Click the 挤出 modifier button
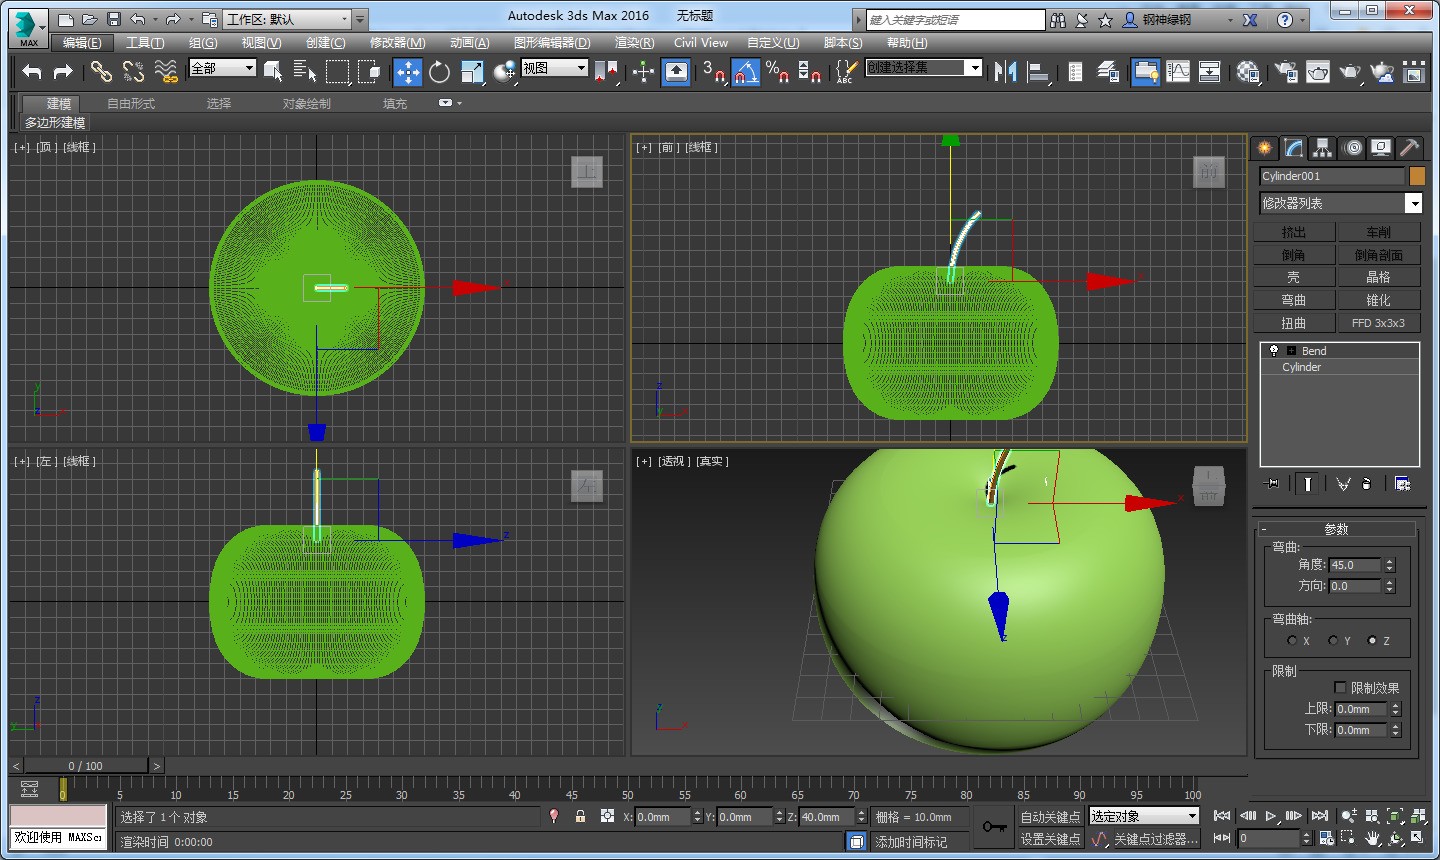 tap(1294, 232)
